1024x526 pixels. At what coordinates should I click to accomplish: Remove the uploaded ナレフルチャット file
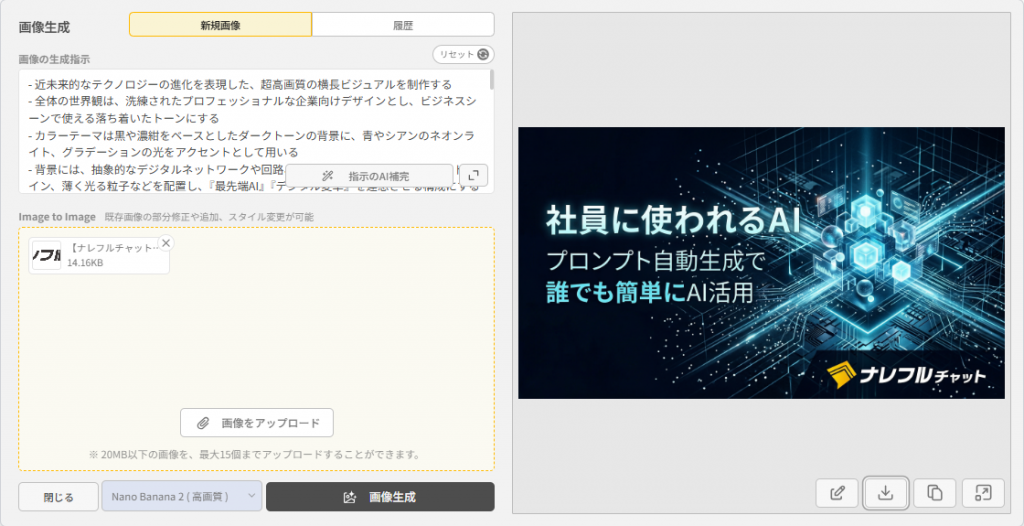pyautogui.click(x=166, y=243)
